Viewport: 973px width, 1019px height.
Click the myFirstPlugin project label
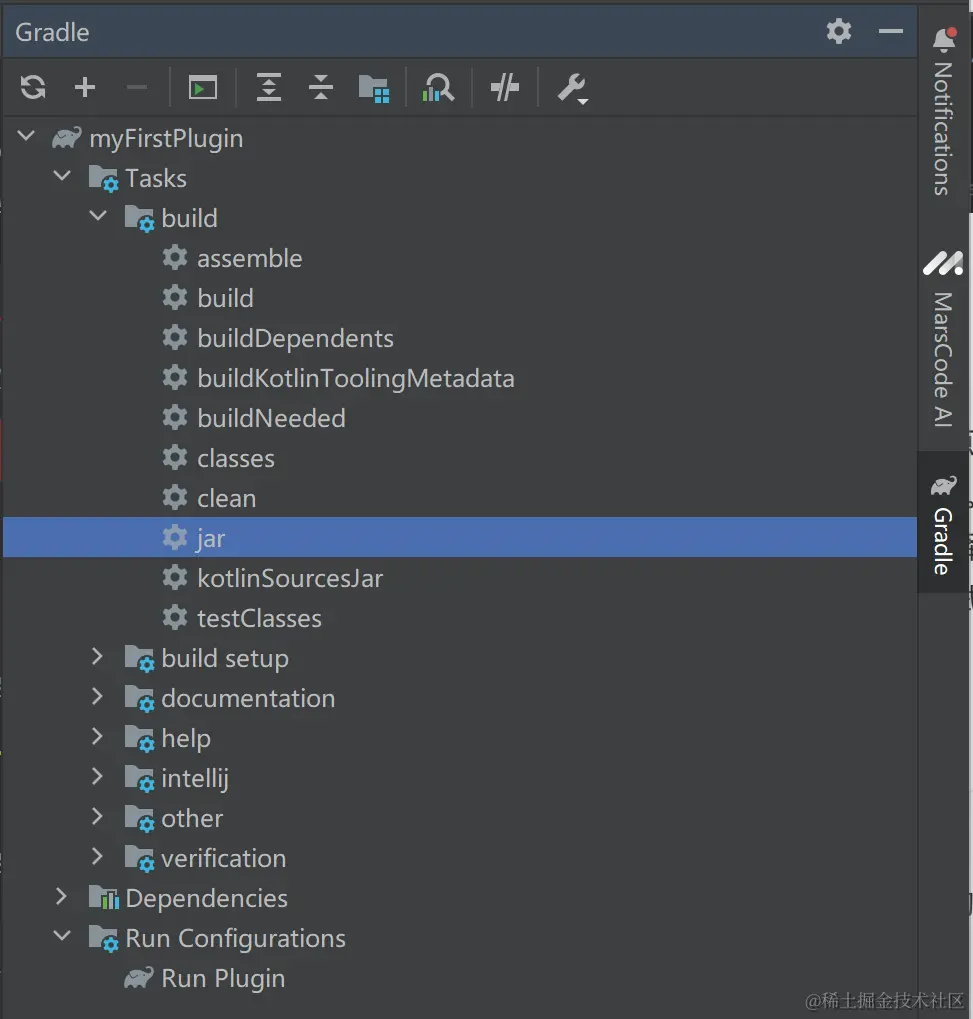(166, 139)
